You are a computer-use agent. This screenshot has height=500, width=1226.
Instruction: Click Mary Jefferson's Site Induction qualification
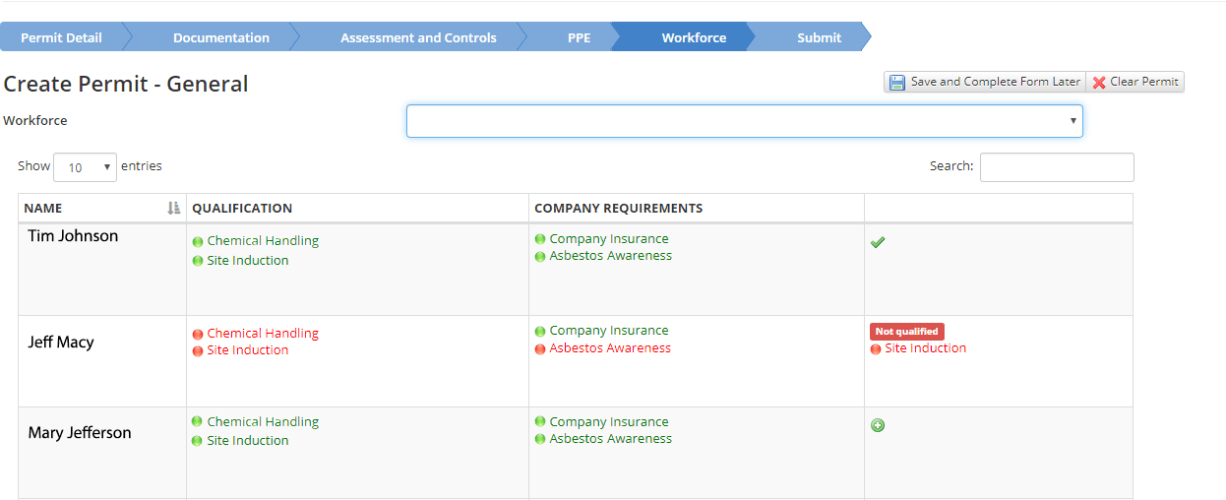tap(247, 440)
